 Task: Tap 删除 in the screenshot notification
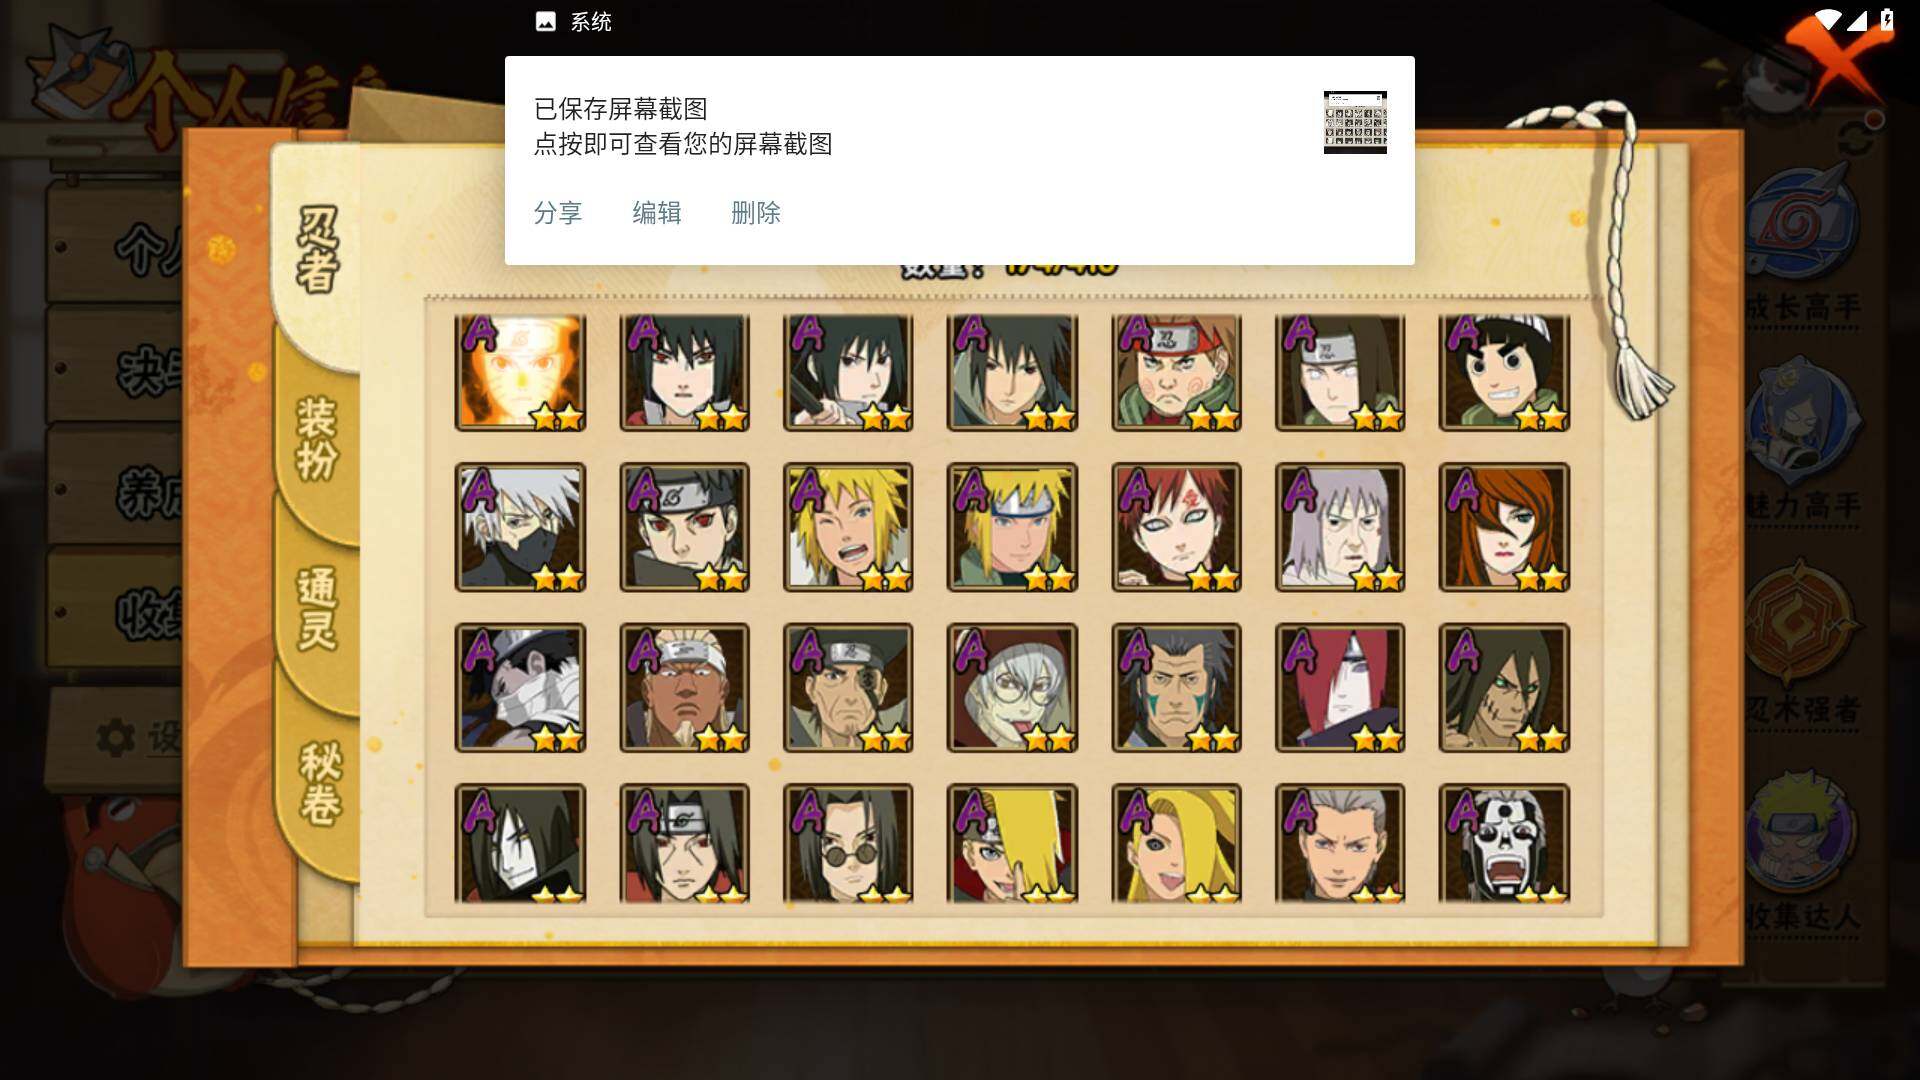point(756,213)
